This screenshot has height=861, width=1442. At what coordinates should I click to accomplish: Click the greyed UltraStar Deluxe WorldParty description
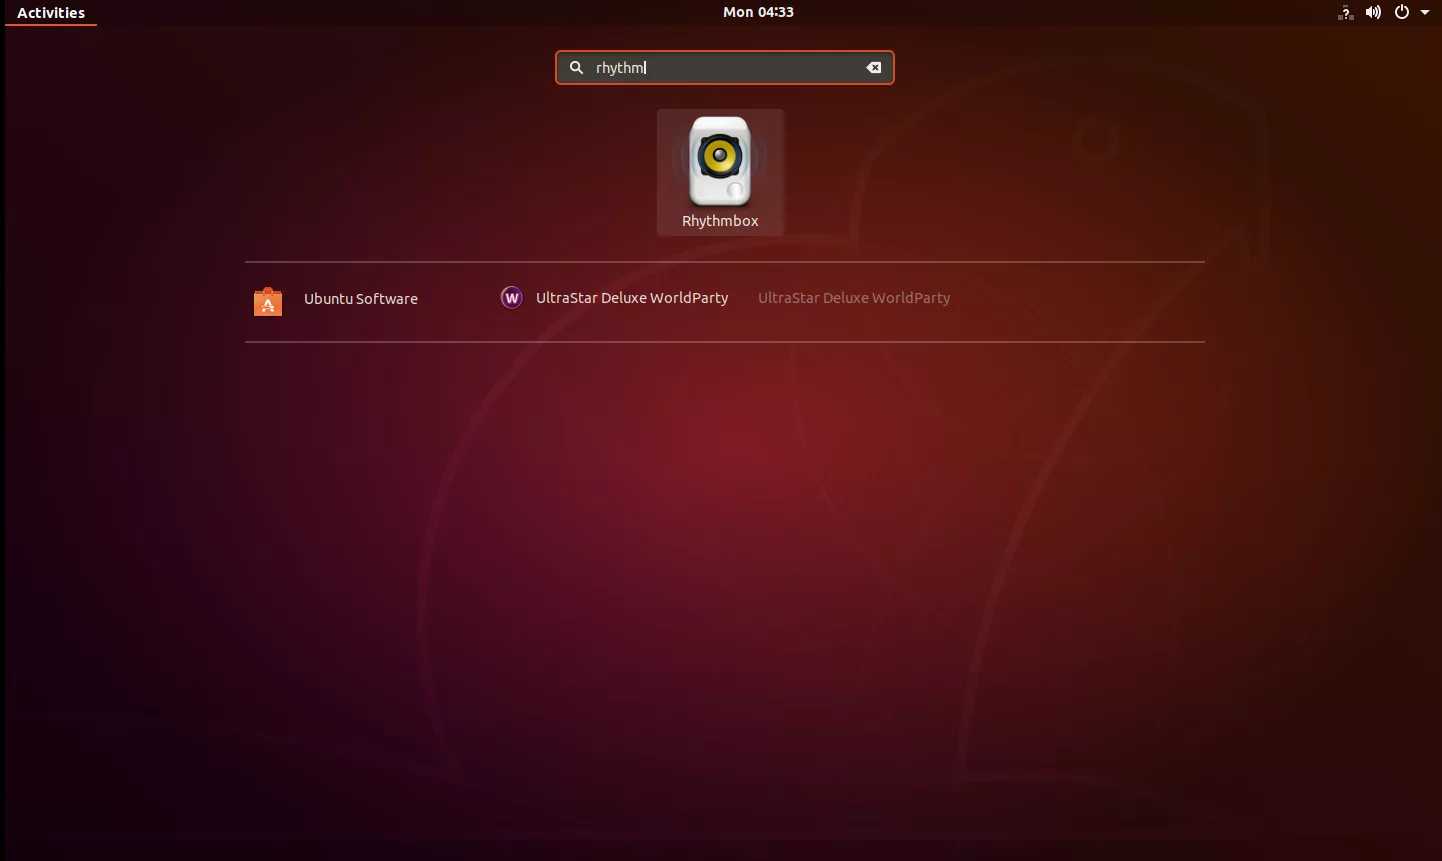pyautogui.click(x=854, y=298)
